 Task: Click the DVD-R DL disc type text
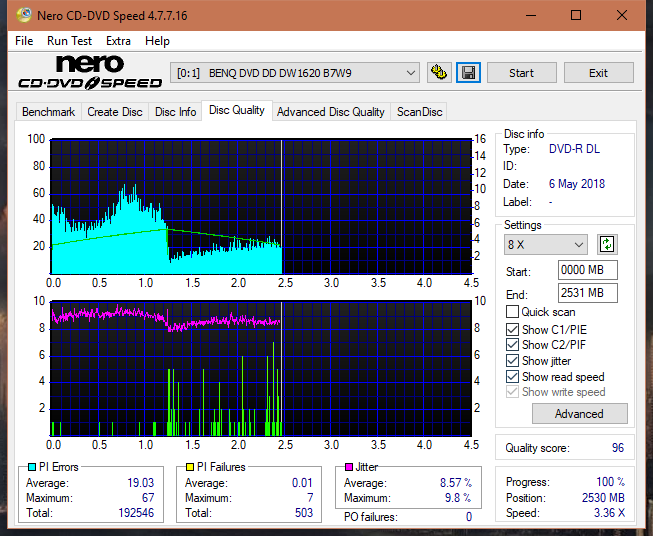click(574, 149)
